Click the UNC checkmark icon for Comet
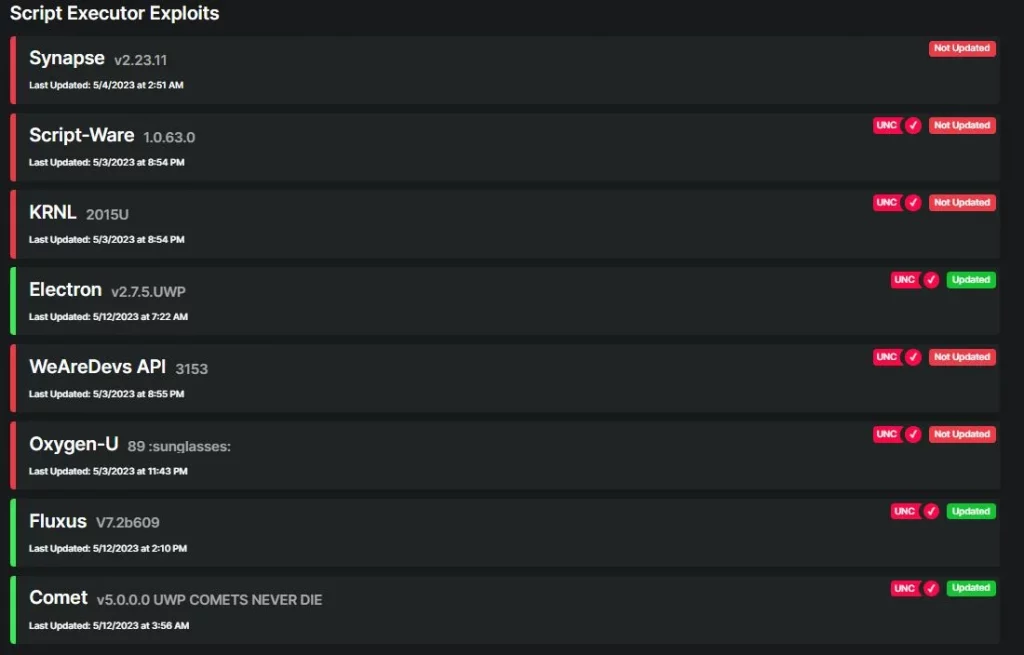 (x=931, y=588)
